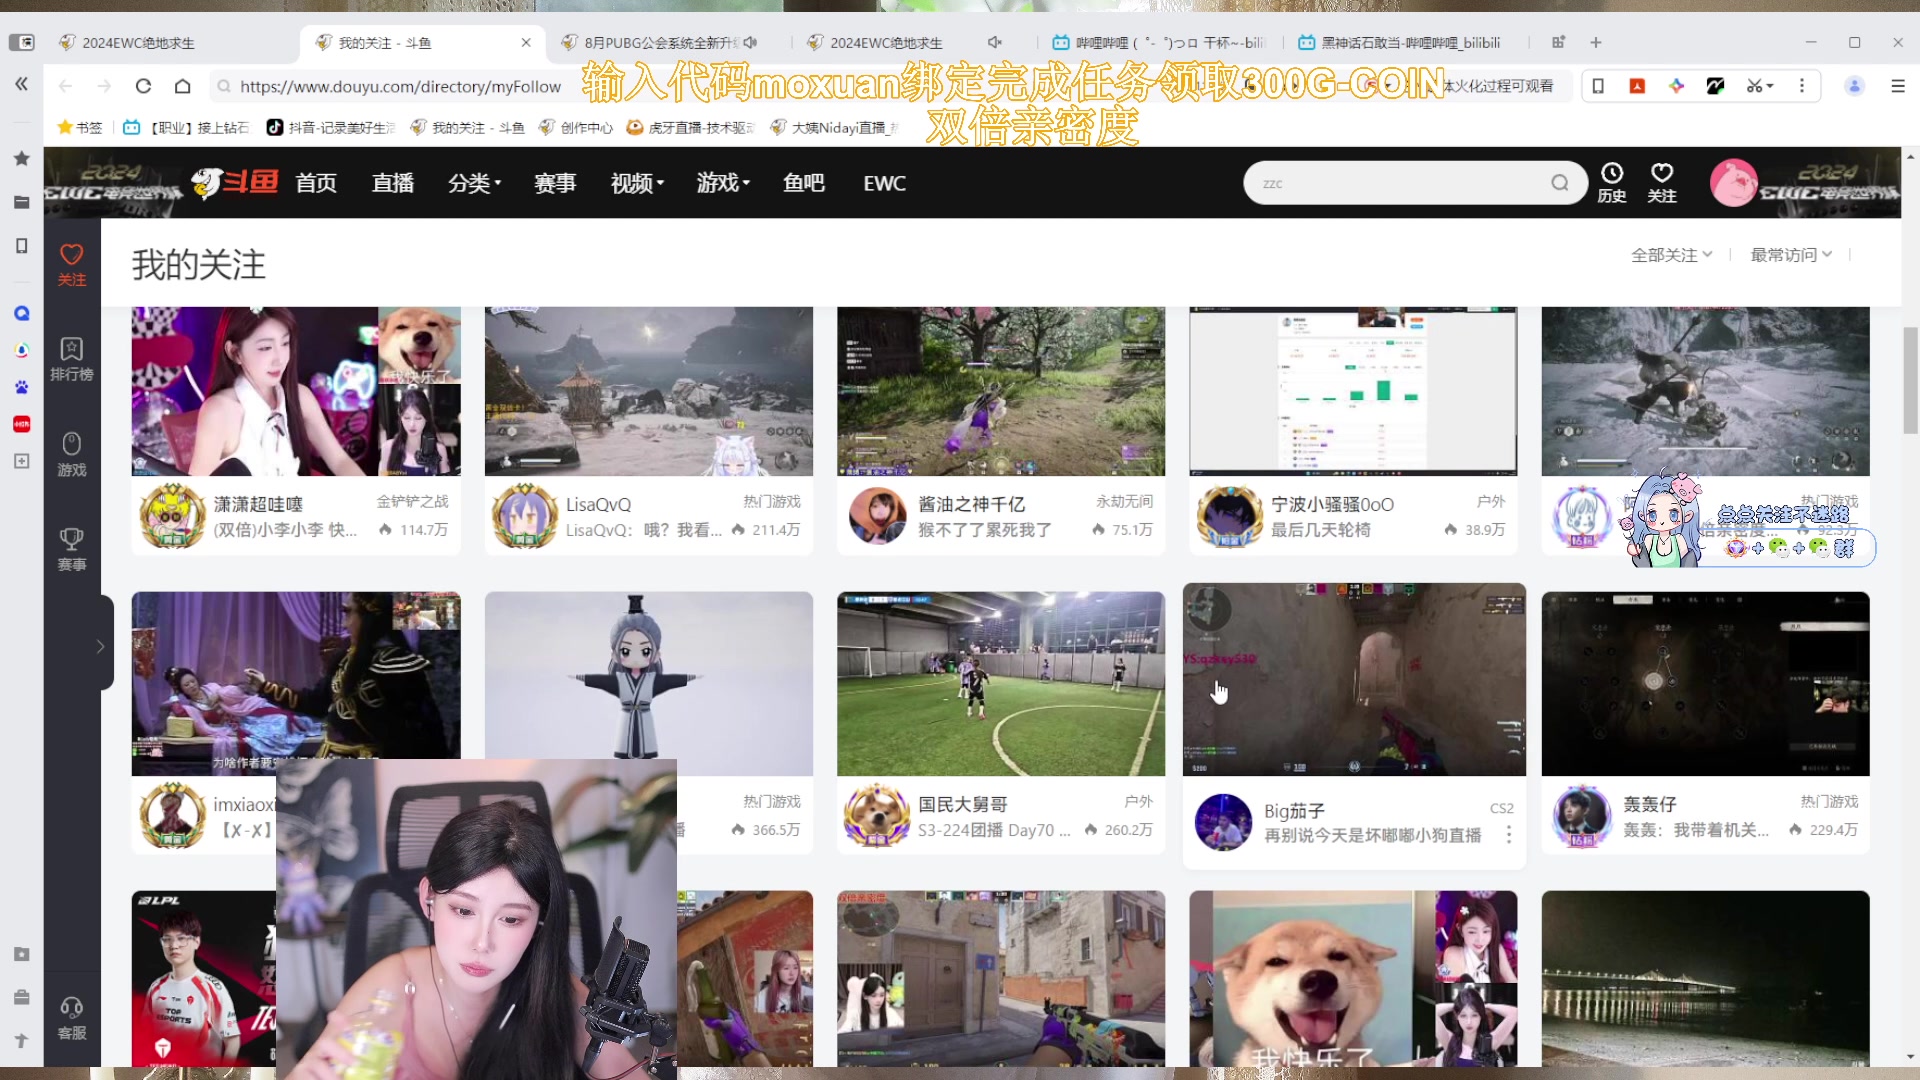The height and width of the screenshot is (1080, 1920).
Task: Go to browser home page icon
Action: tap(182, 86)
